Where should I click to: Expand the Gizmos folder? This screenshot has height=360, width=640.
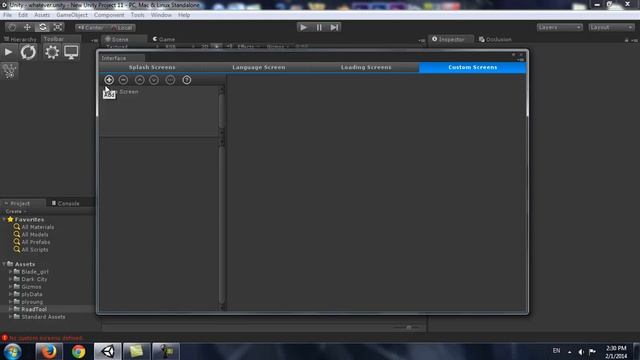11,287
